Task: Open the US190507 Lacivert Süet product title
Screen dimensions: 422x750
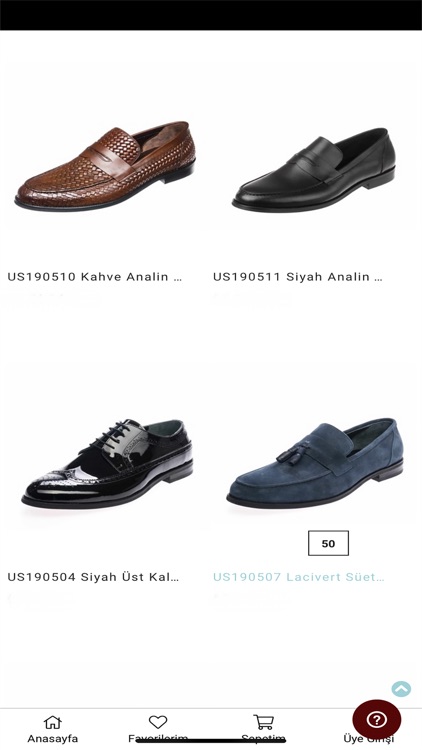Action: click(299, 577)
